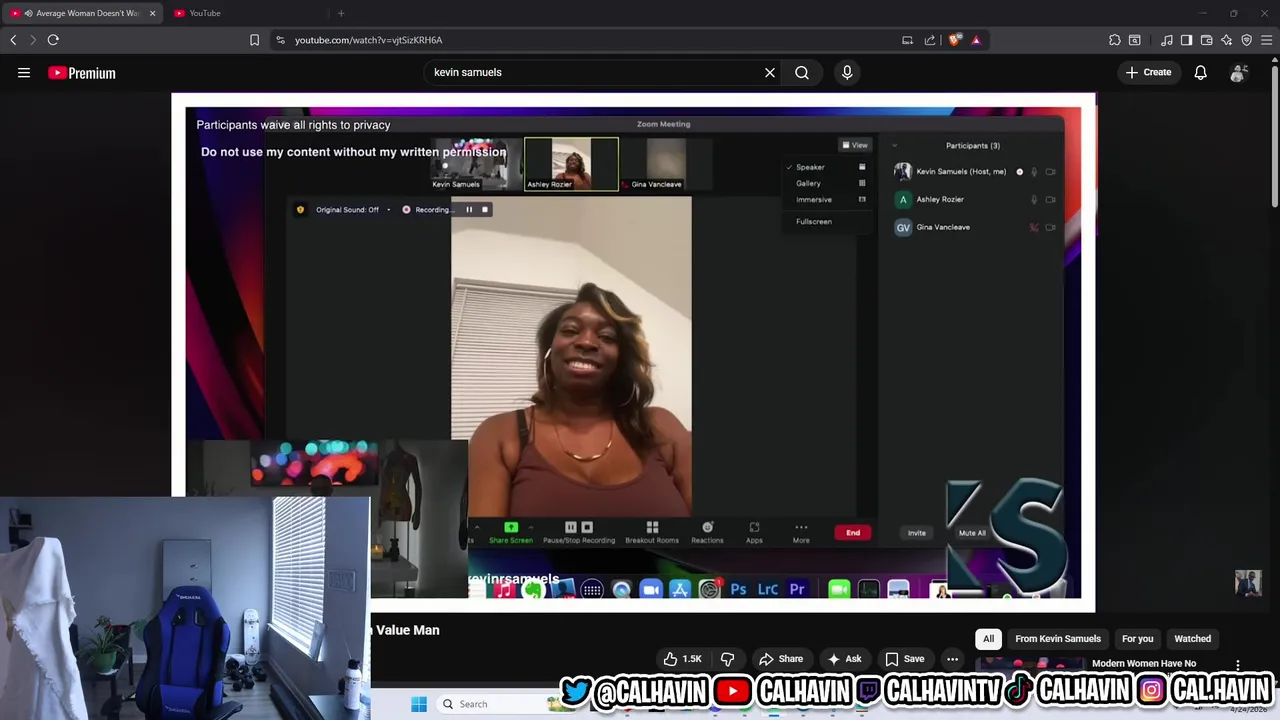Open site settings icon beside the URL
Viewport: 1280px width, 720px height.
(280, 40)
